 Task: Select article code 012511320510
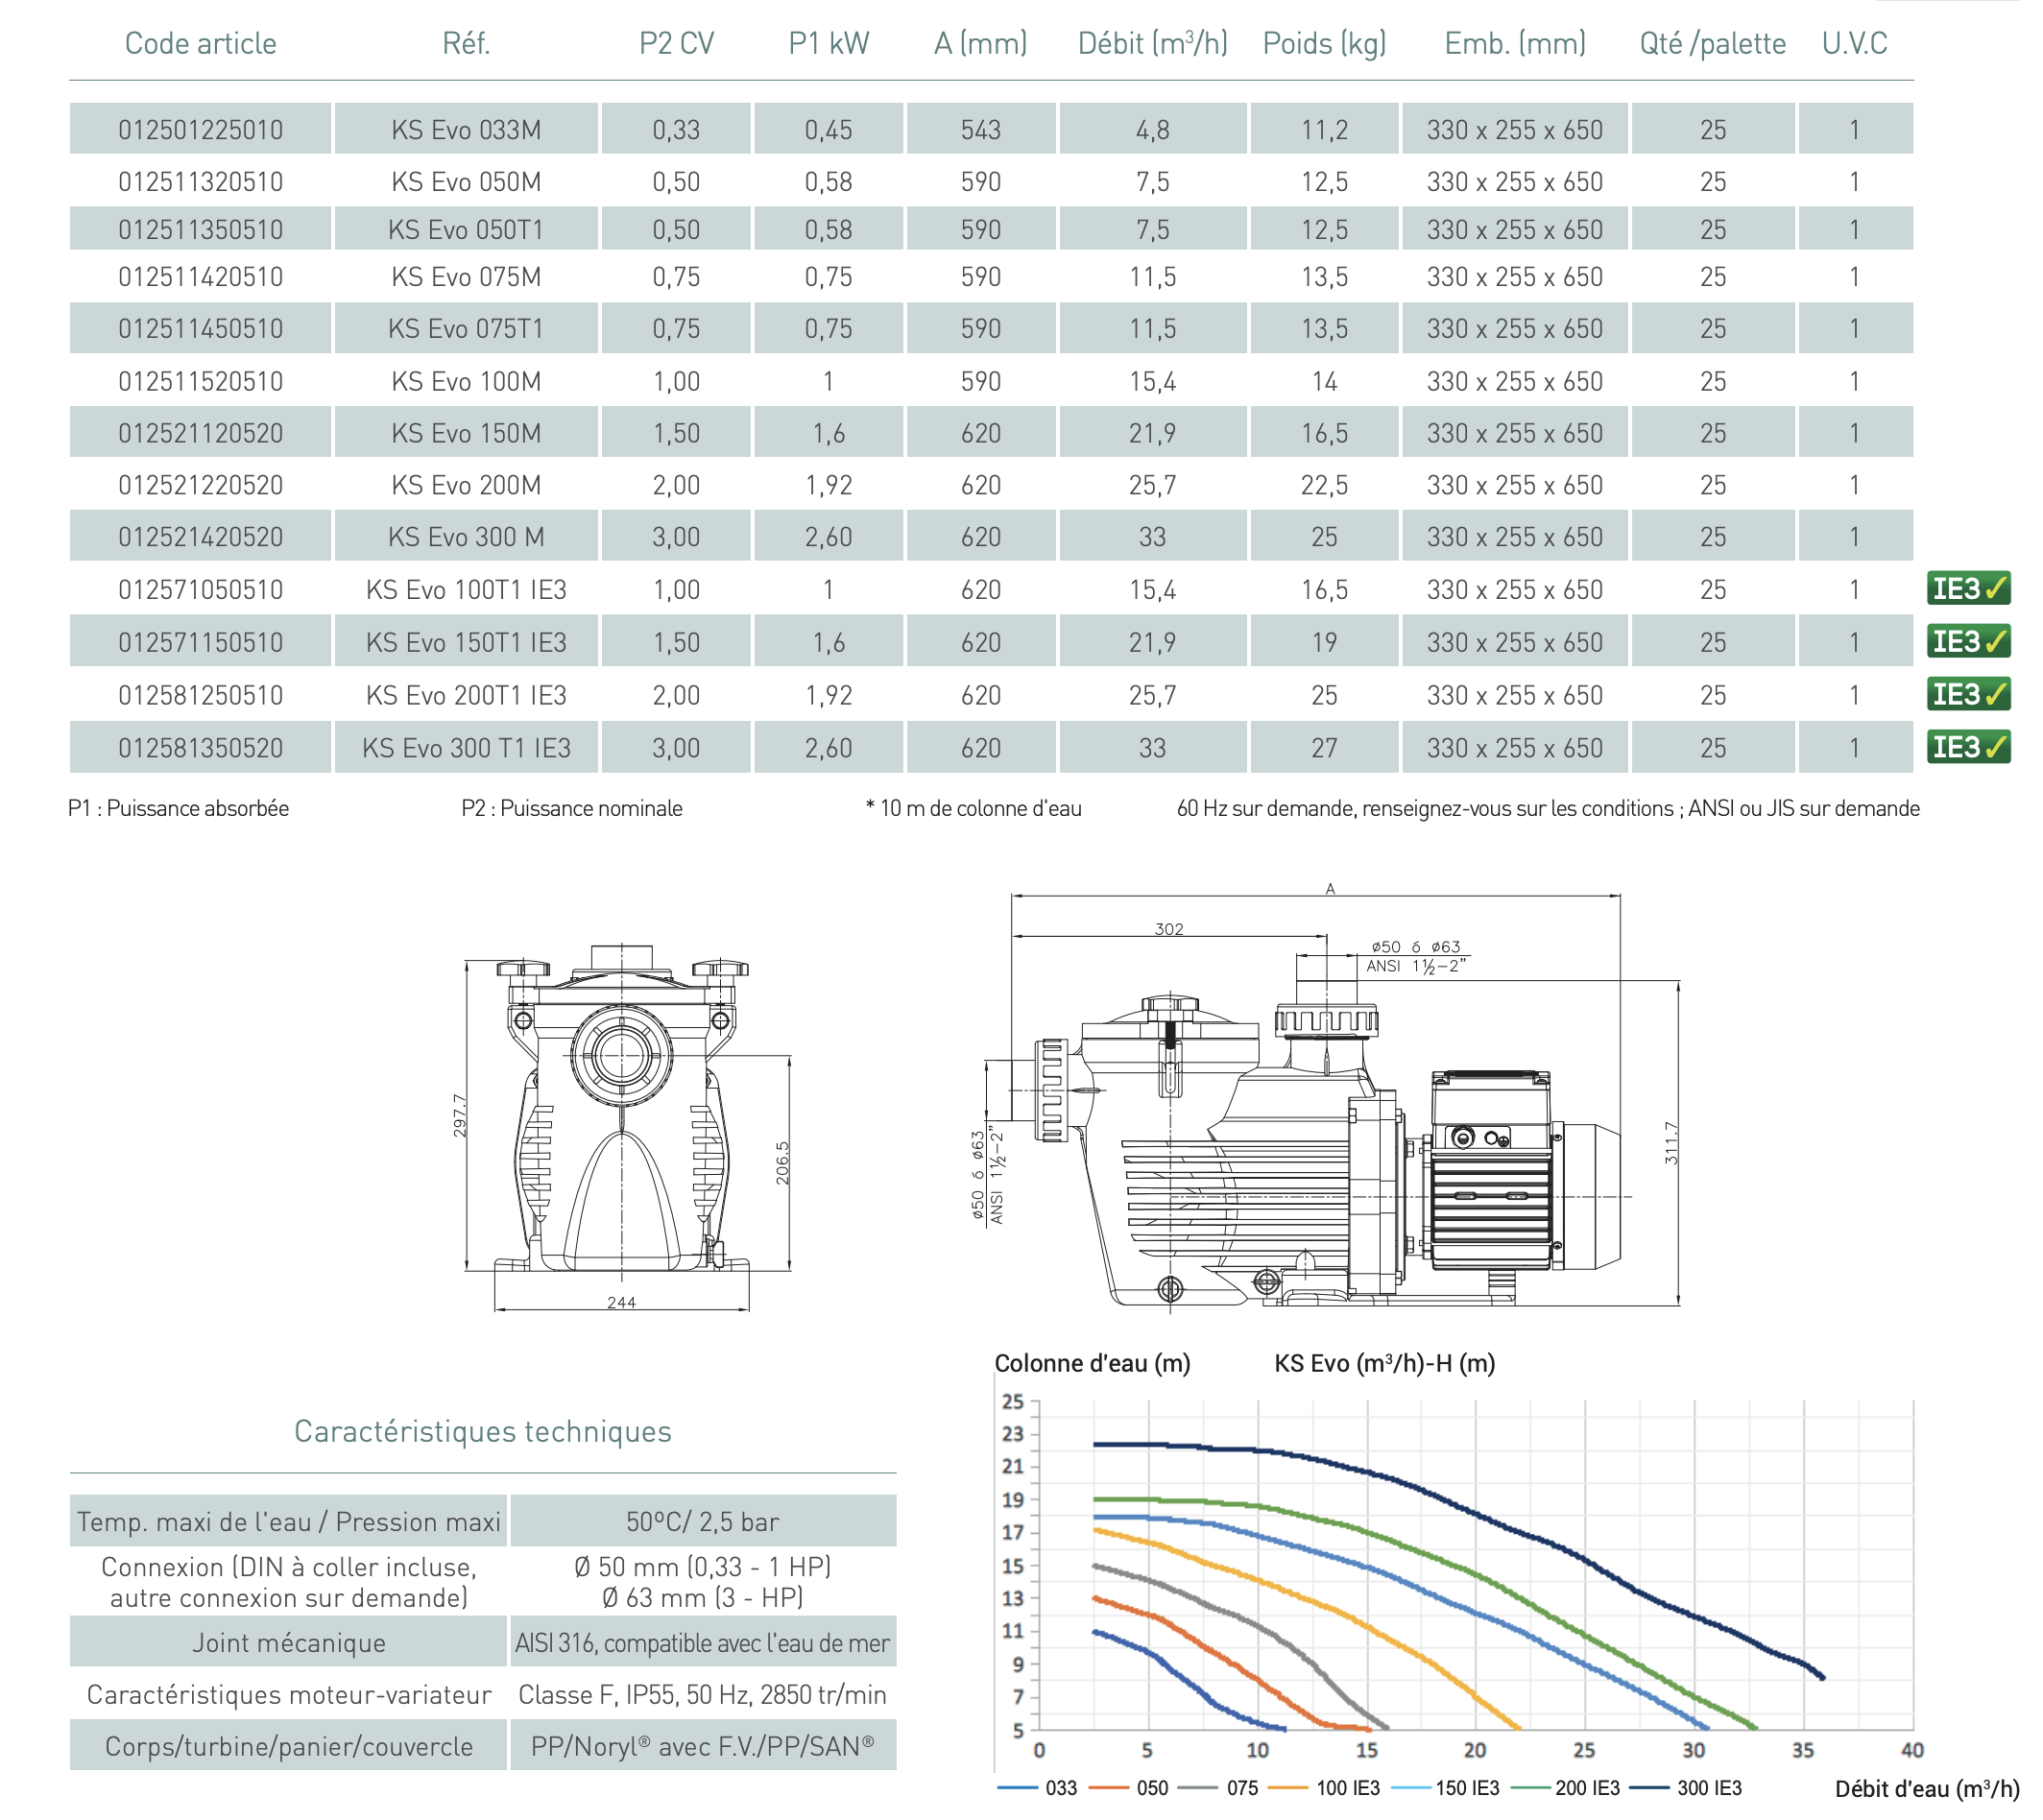[x=200, y=181]
